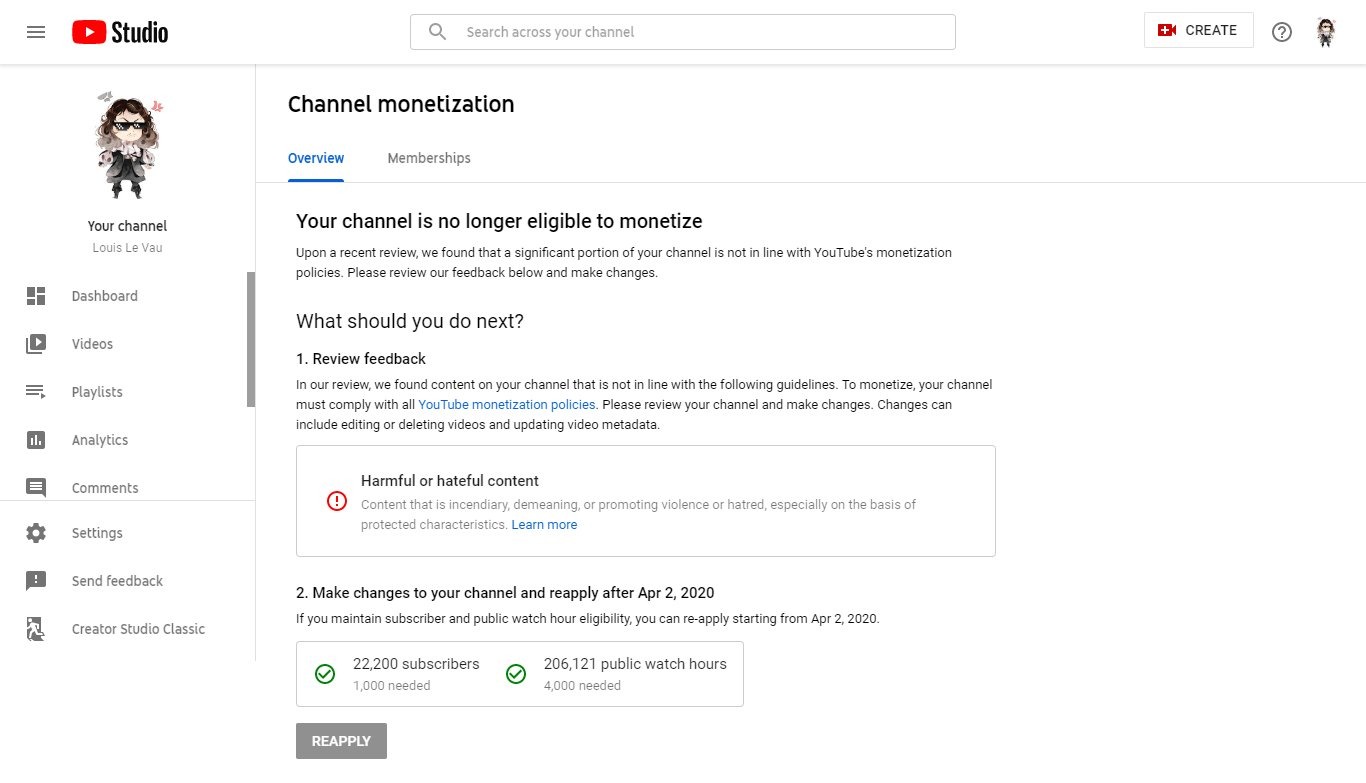The height and width of the screenshot is (783, 1366).
Task: Click the "4,000 needed" text
Action: coord(582,686)
